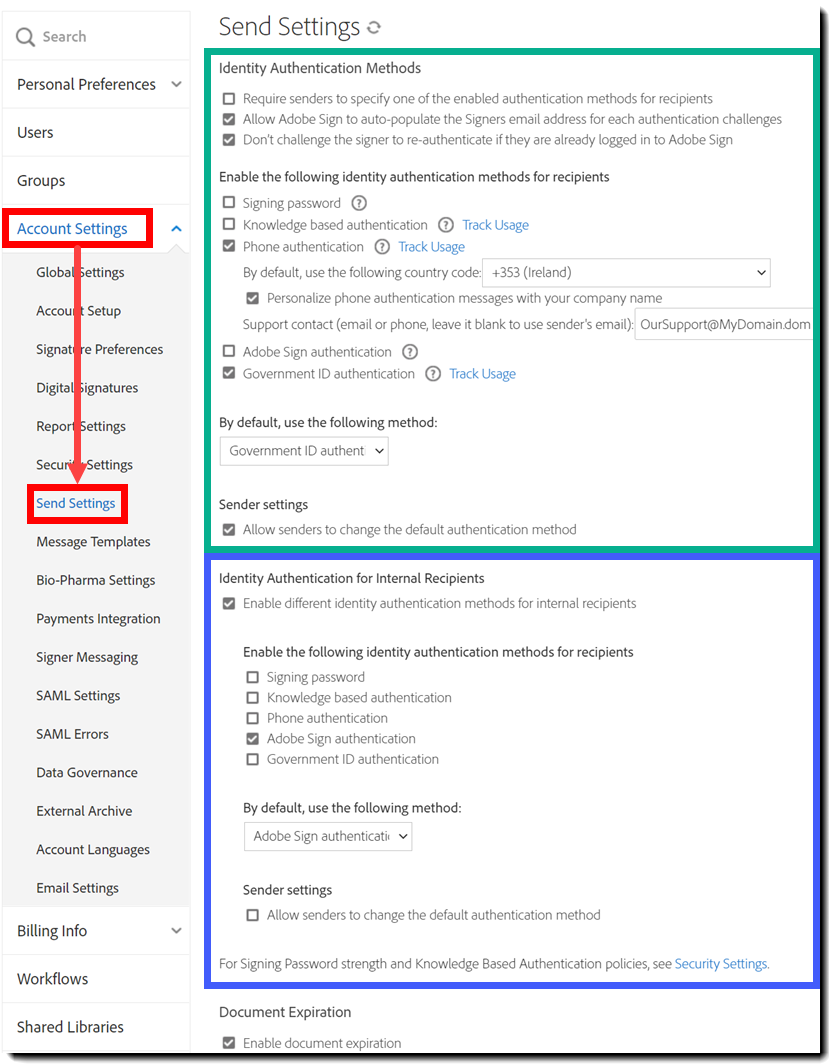Image resolution: width=829 pixels, height=1064 pixels.
Task: Click help icon beside Phone authentication
Action: (x=381, y=247)
